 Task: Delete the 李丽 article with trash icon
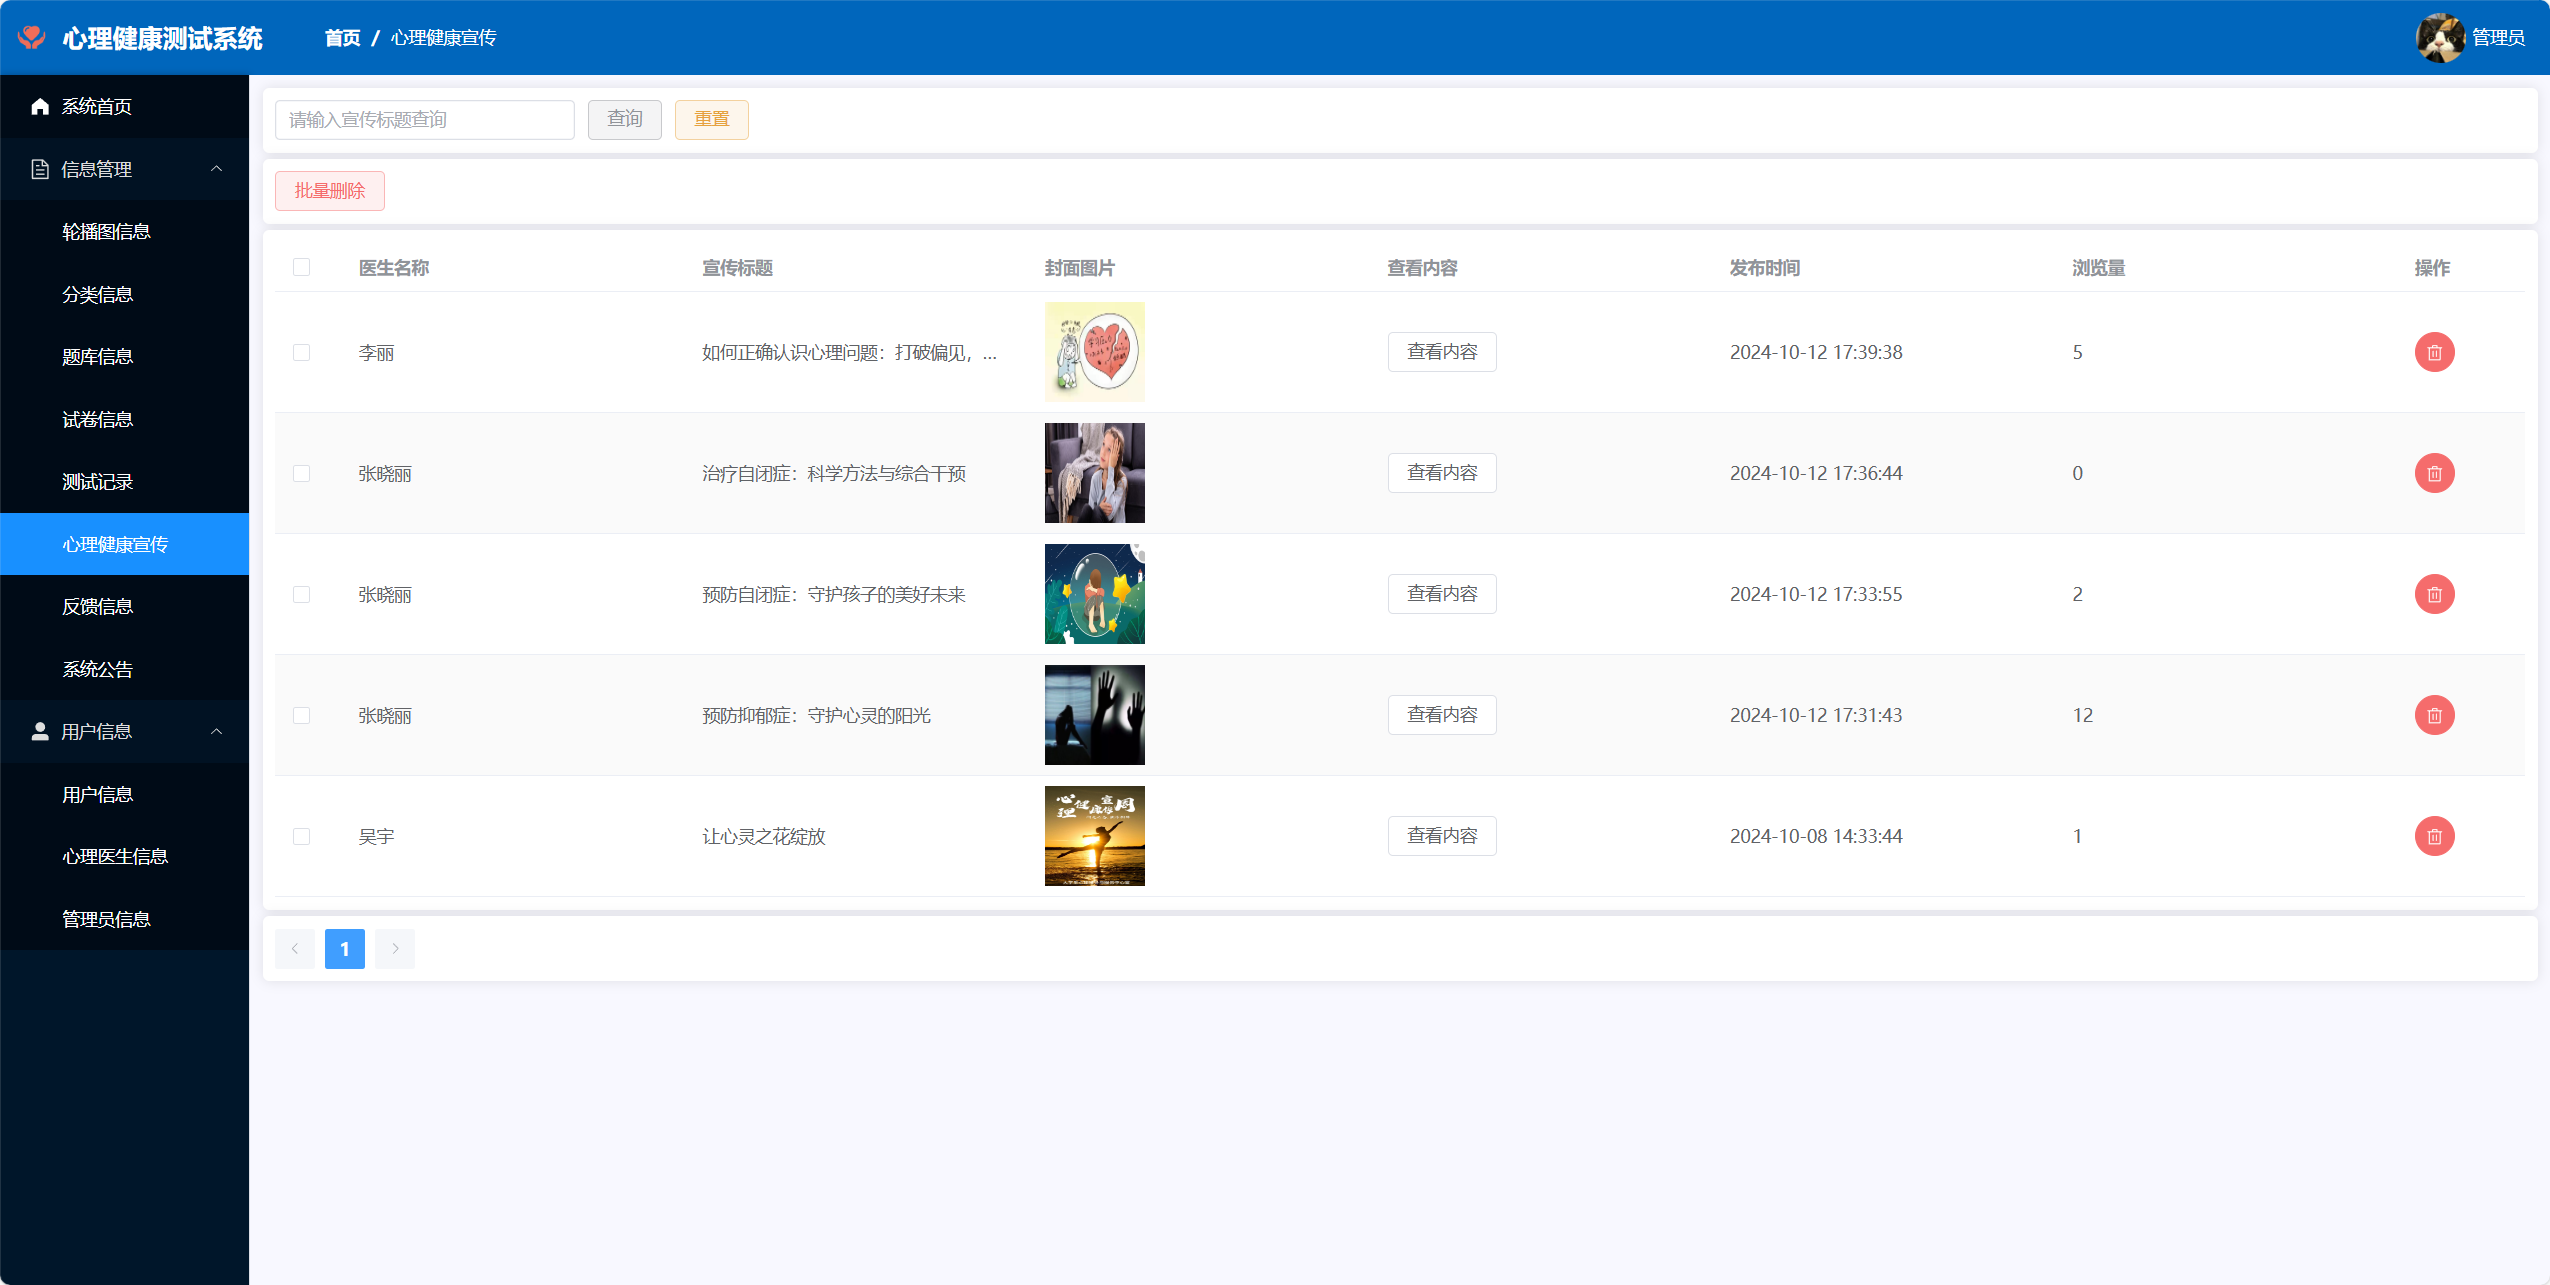[x=2434, y=352]
